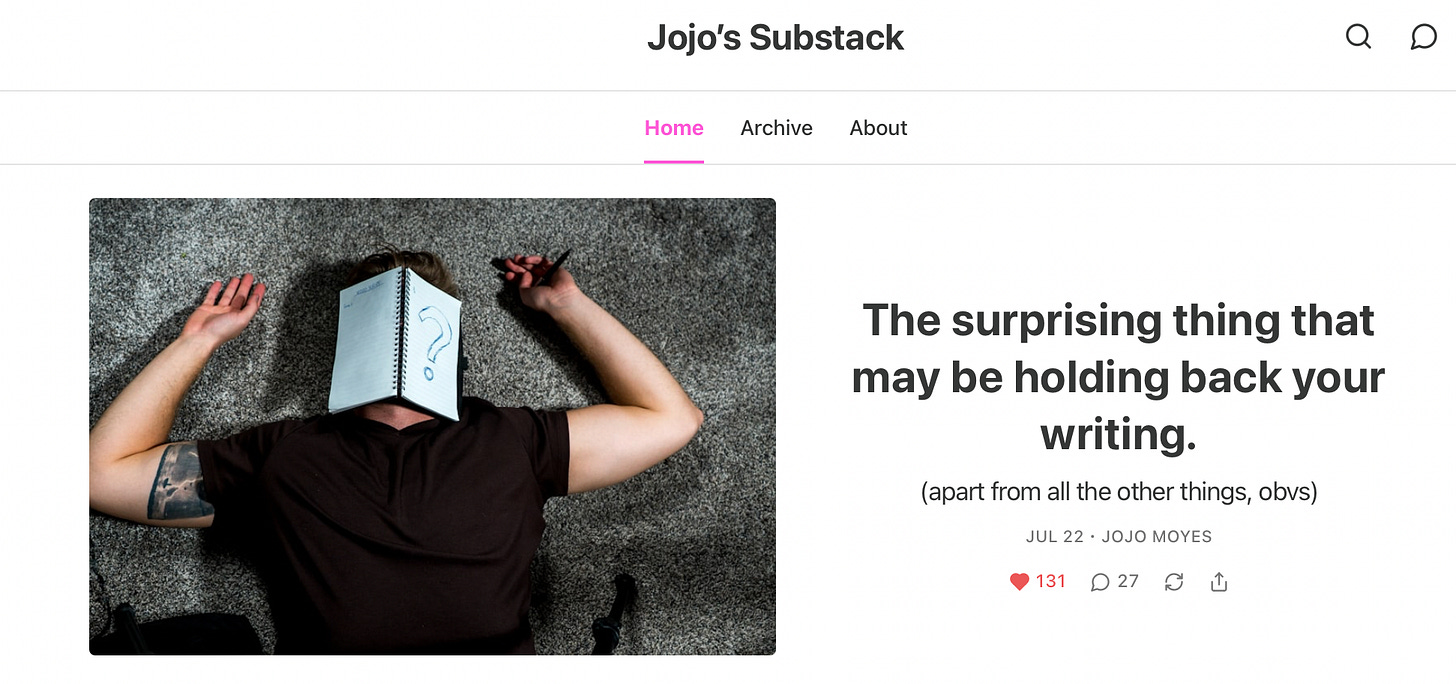
Task: Share the post with the upload arrow icon
Action: [1219, 582]
